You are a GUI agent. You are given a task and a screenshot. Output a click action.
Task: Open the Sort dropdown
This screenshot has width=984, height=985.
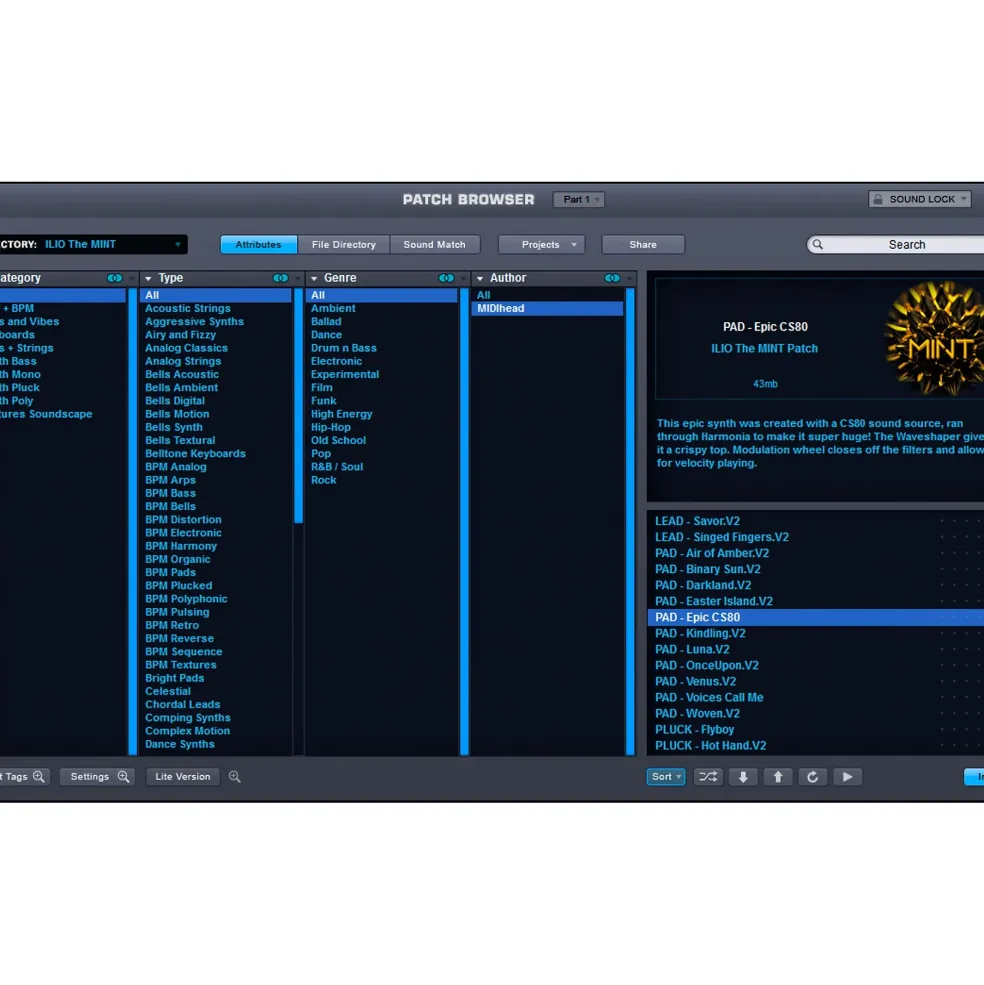point(666,776)
